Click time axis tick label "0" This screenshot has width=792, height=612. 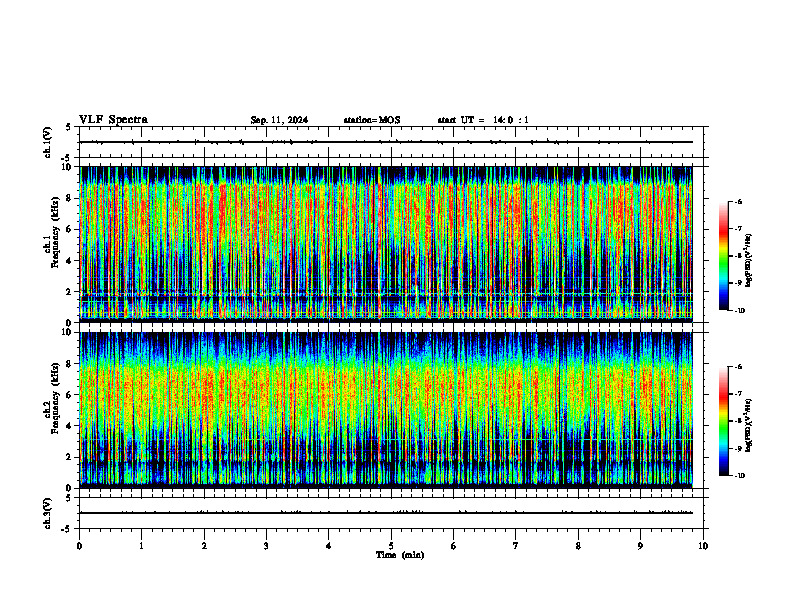click(x=79, y=546)
